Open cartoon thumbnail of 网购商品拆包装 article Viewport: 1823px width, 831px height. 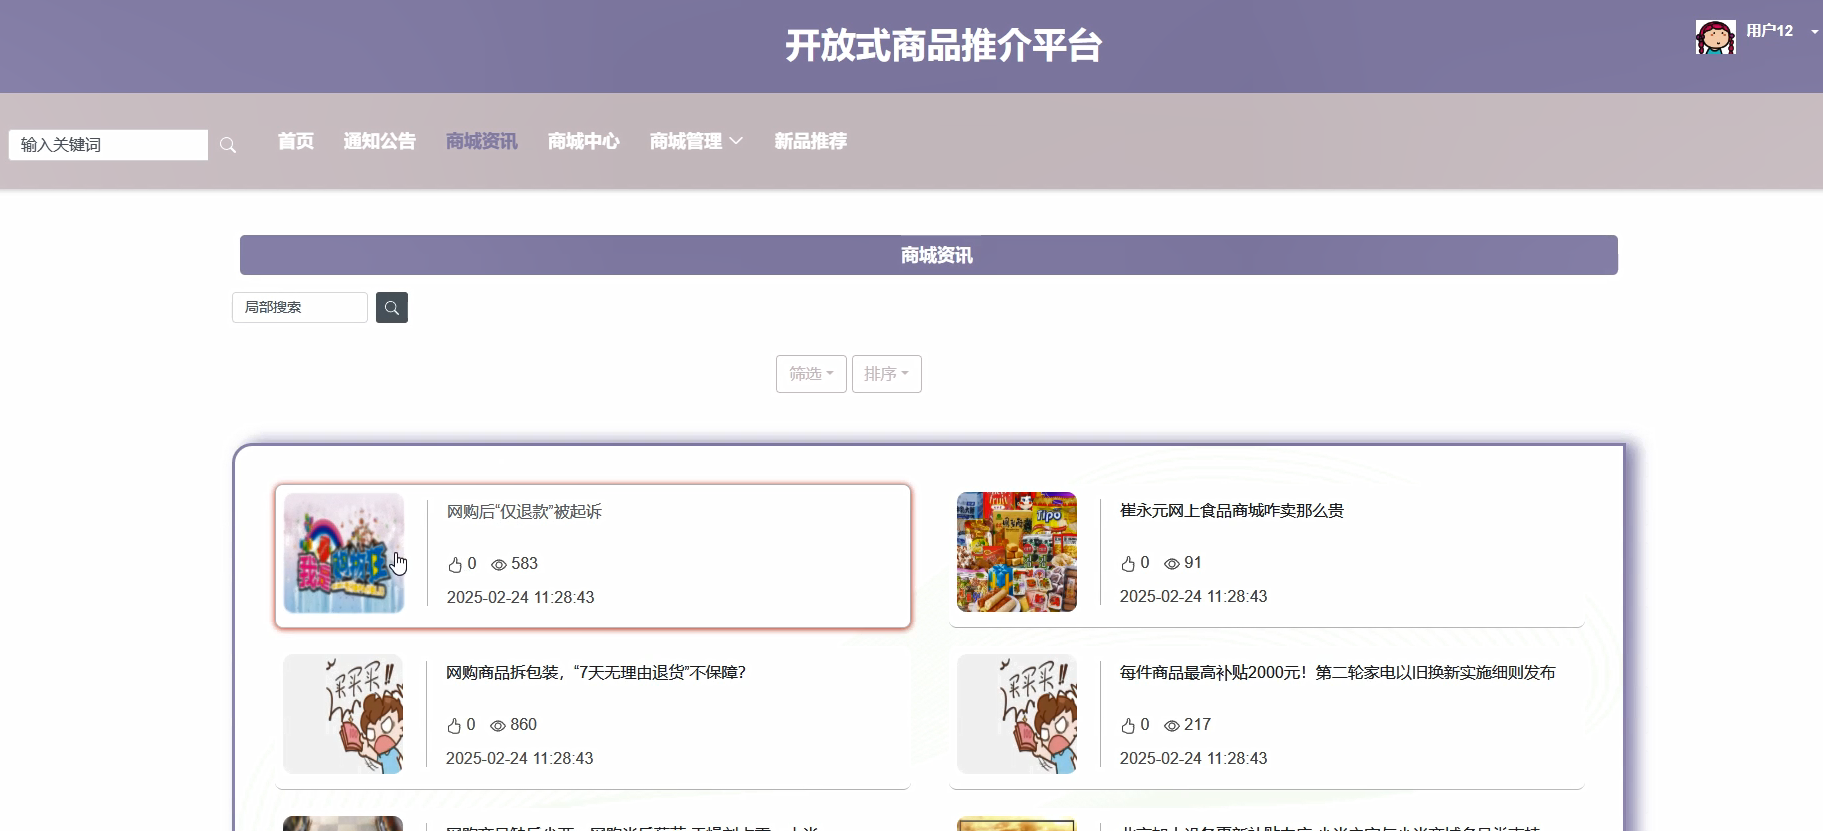click(x=343, y=714)
